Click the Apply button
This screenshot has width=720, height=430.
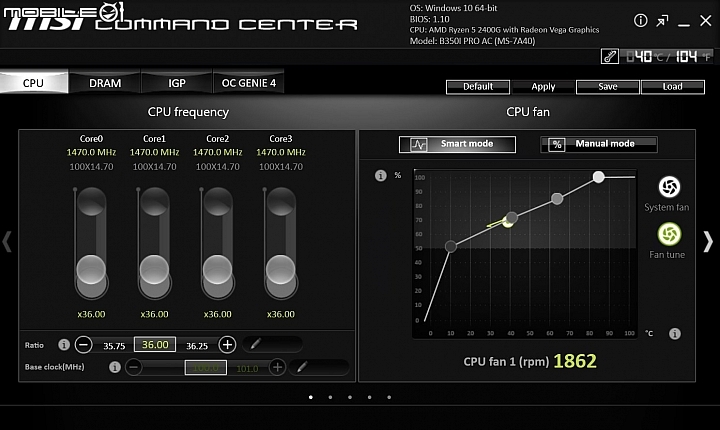(543, 87)
